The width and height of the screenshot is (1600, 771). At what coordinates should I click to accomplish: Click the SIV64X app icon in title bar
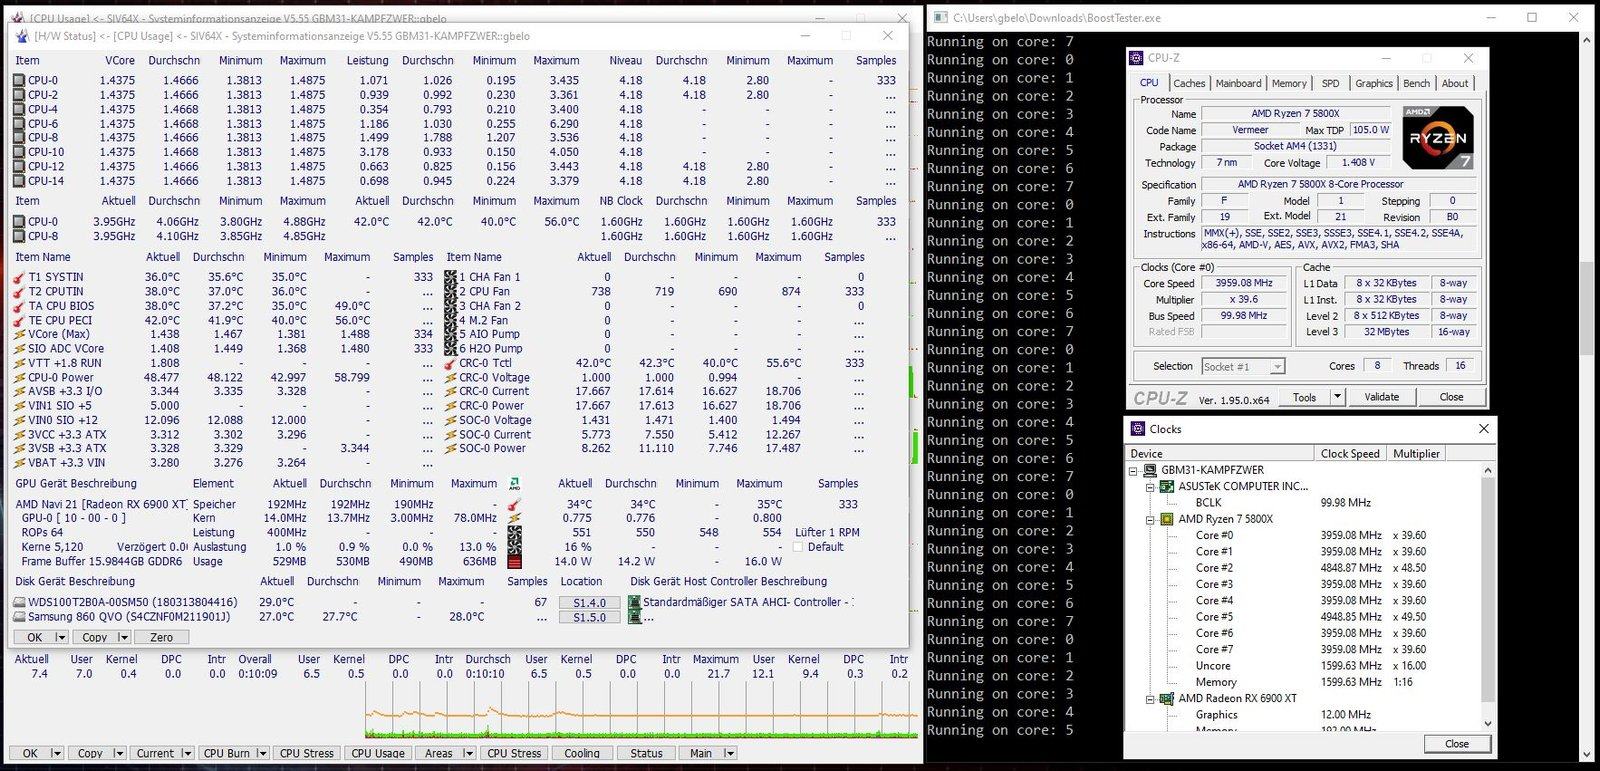pyautogui.click(x=20, y=36)
